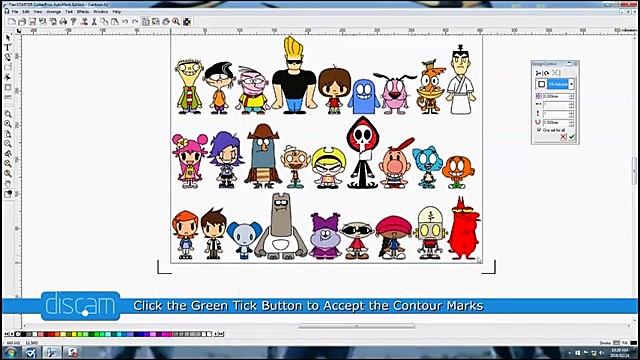
Task: Click the first 0.000mm field stepper arrows
Action: point(571,96)
